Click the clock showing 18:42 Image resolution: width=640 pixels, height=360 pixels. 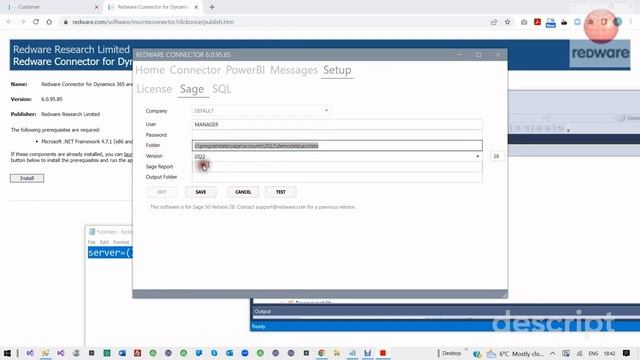point(609,353)
